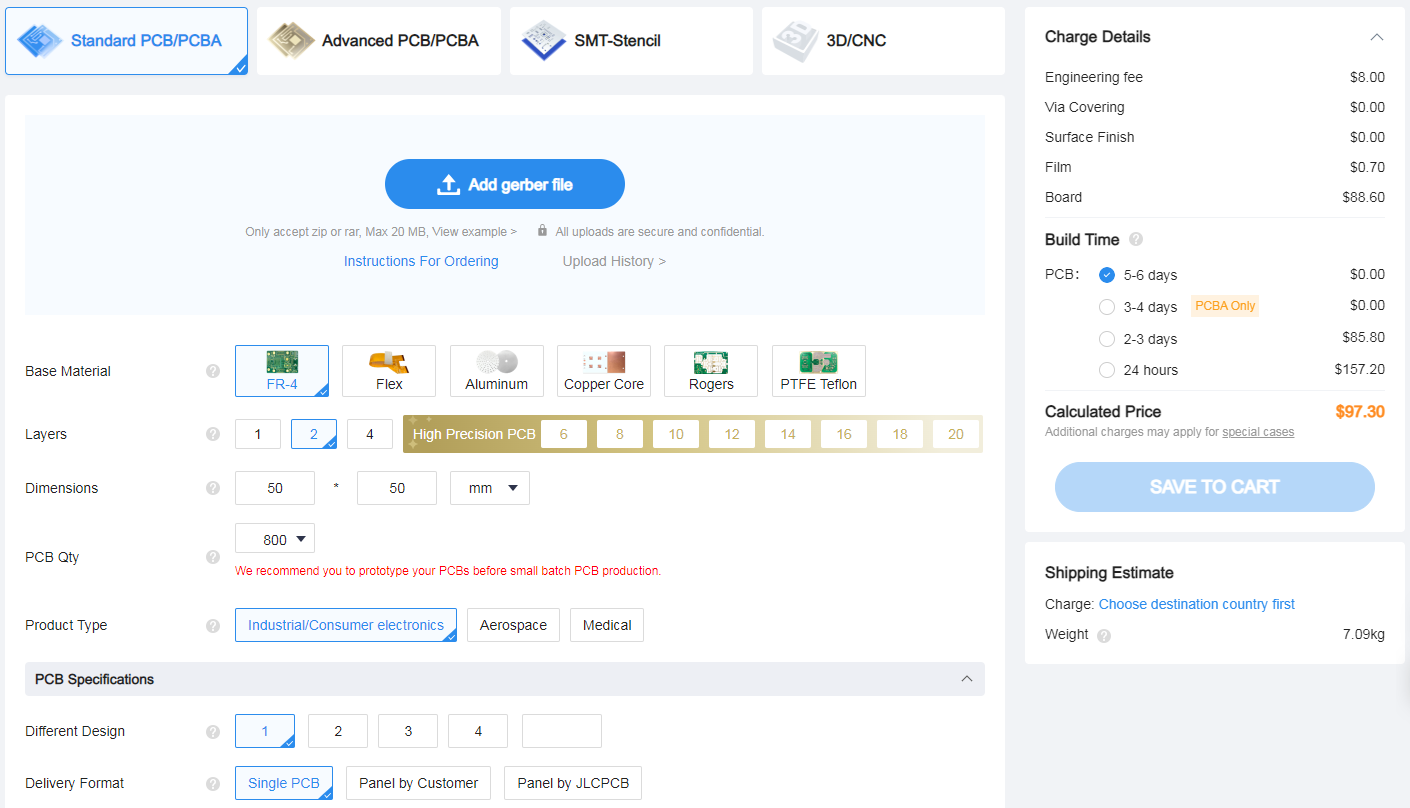Select Rogers as base material
This screenshot has width=1410, height=808.
pos(711,371)
